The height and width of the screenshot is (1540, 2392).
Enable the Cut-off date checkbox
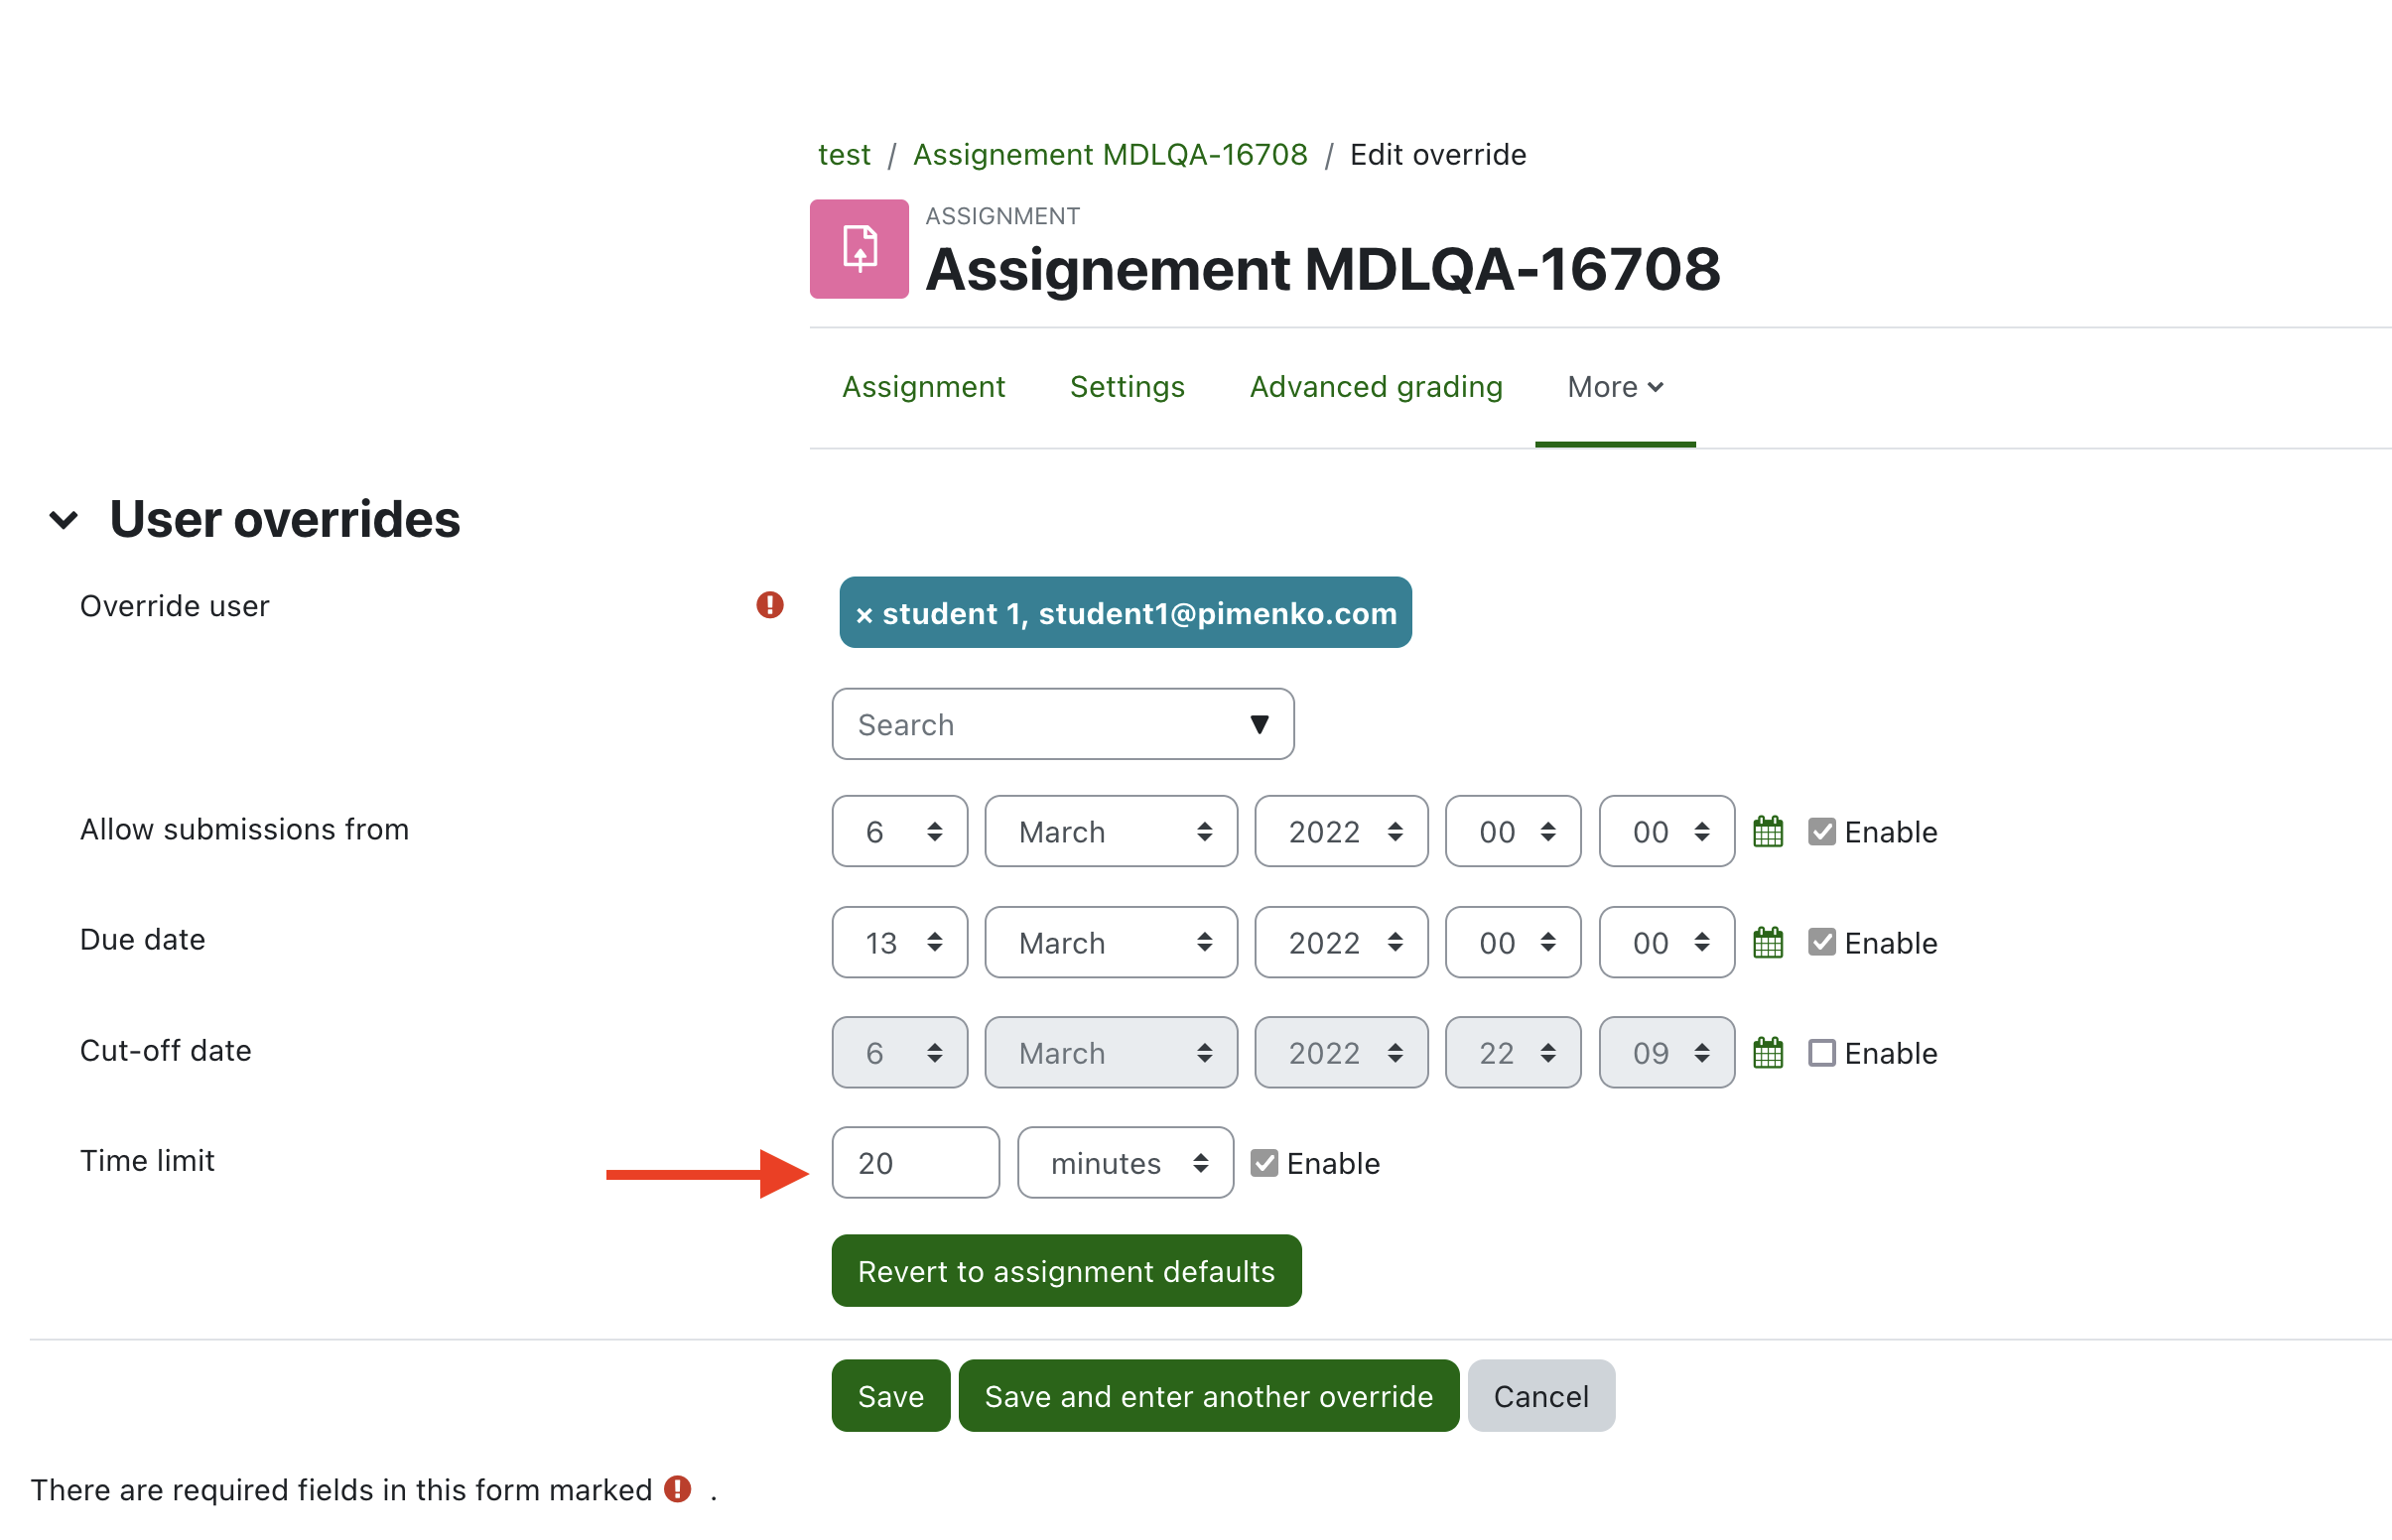[x=1821, y=1052]
